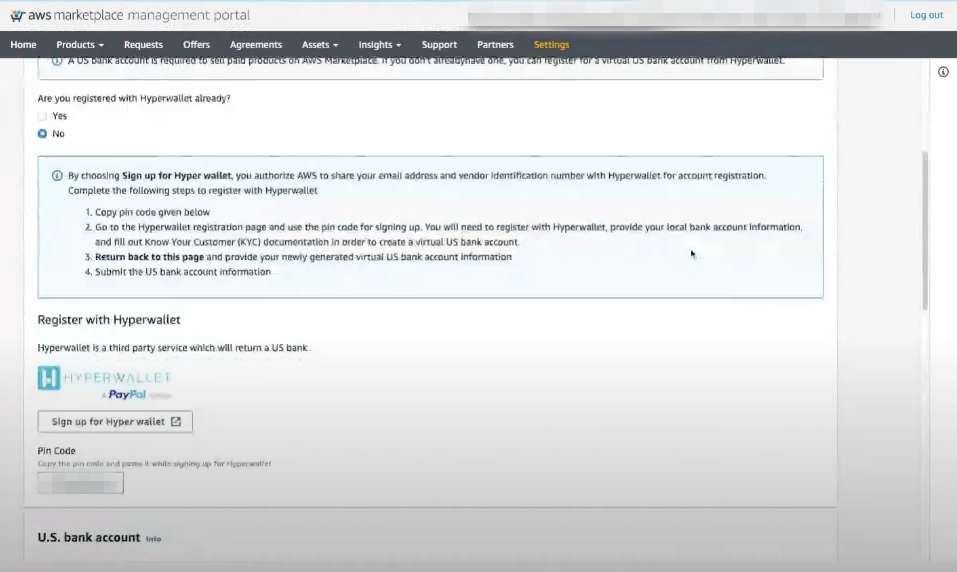Open the info panel icon on right edge
The height and width of the screenshot is (572, 957).
pyautogui.click(x=943, y=72)
